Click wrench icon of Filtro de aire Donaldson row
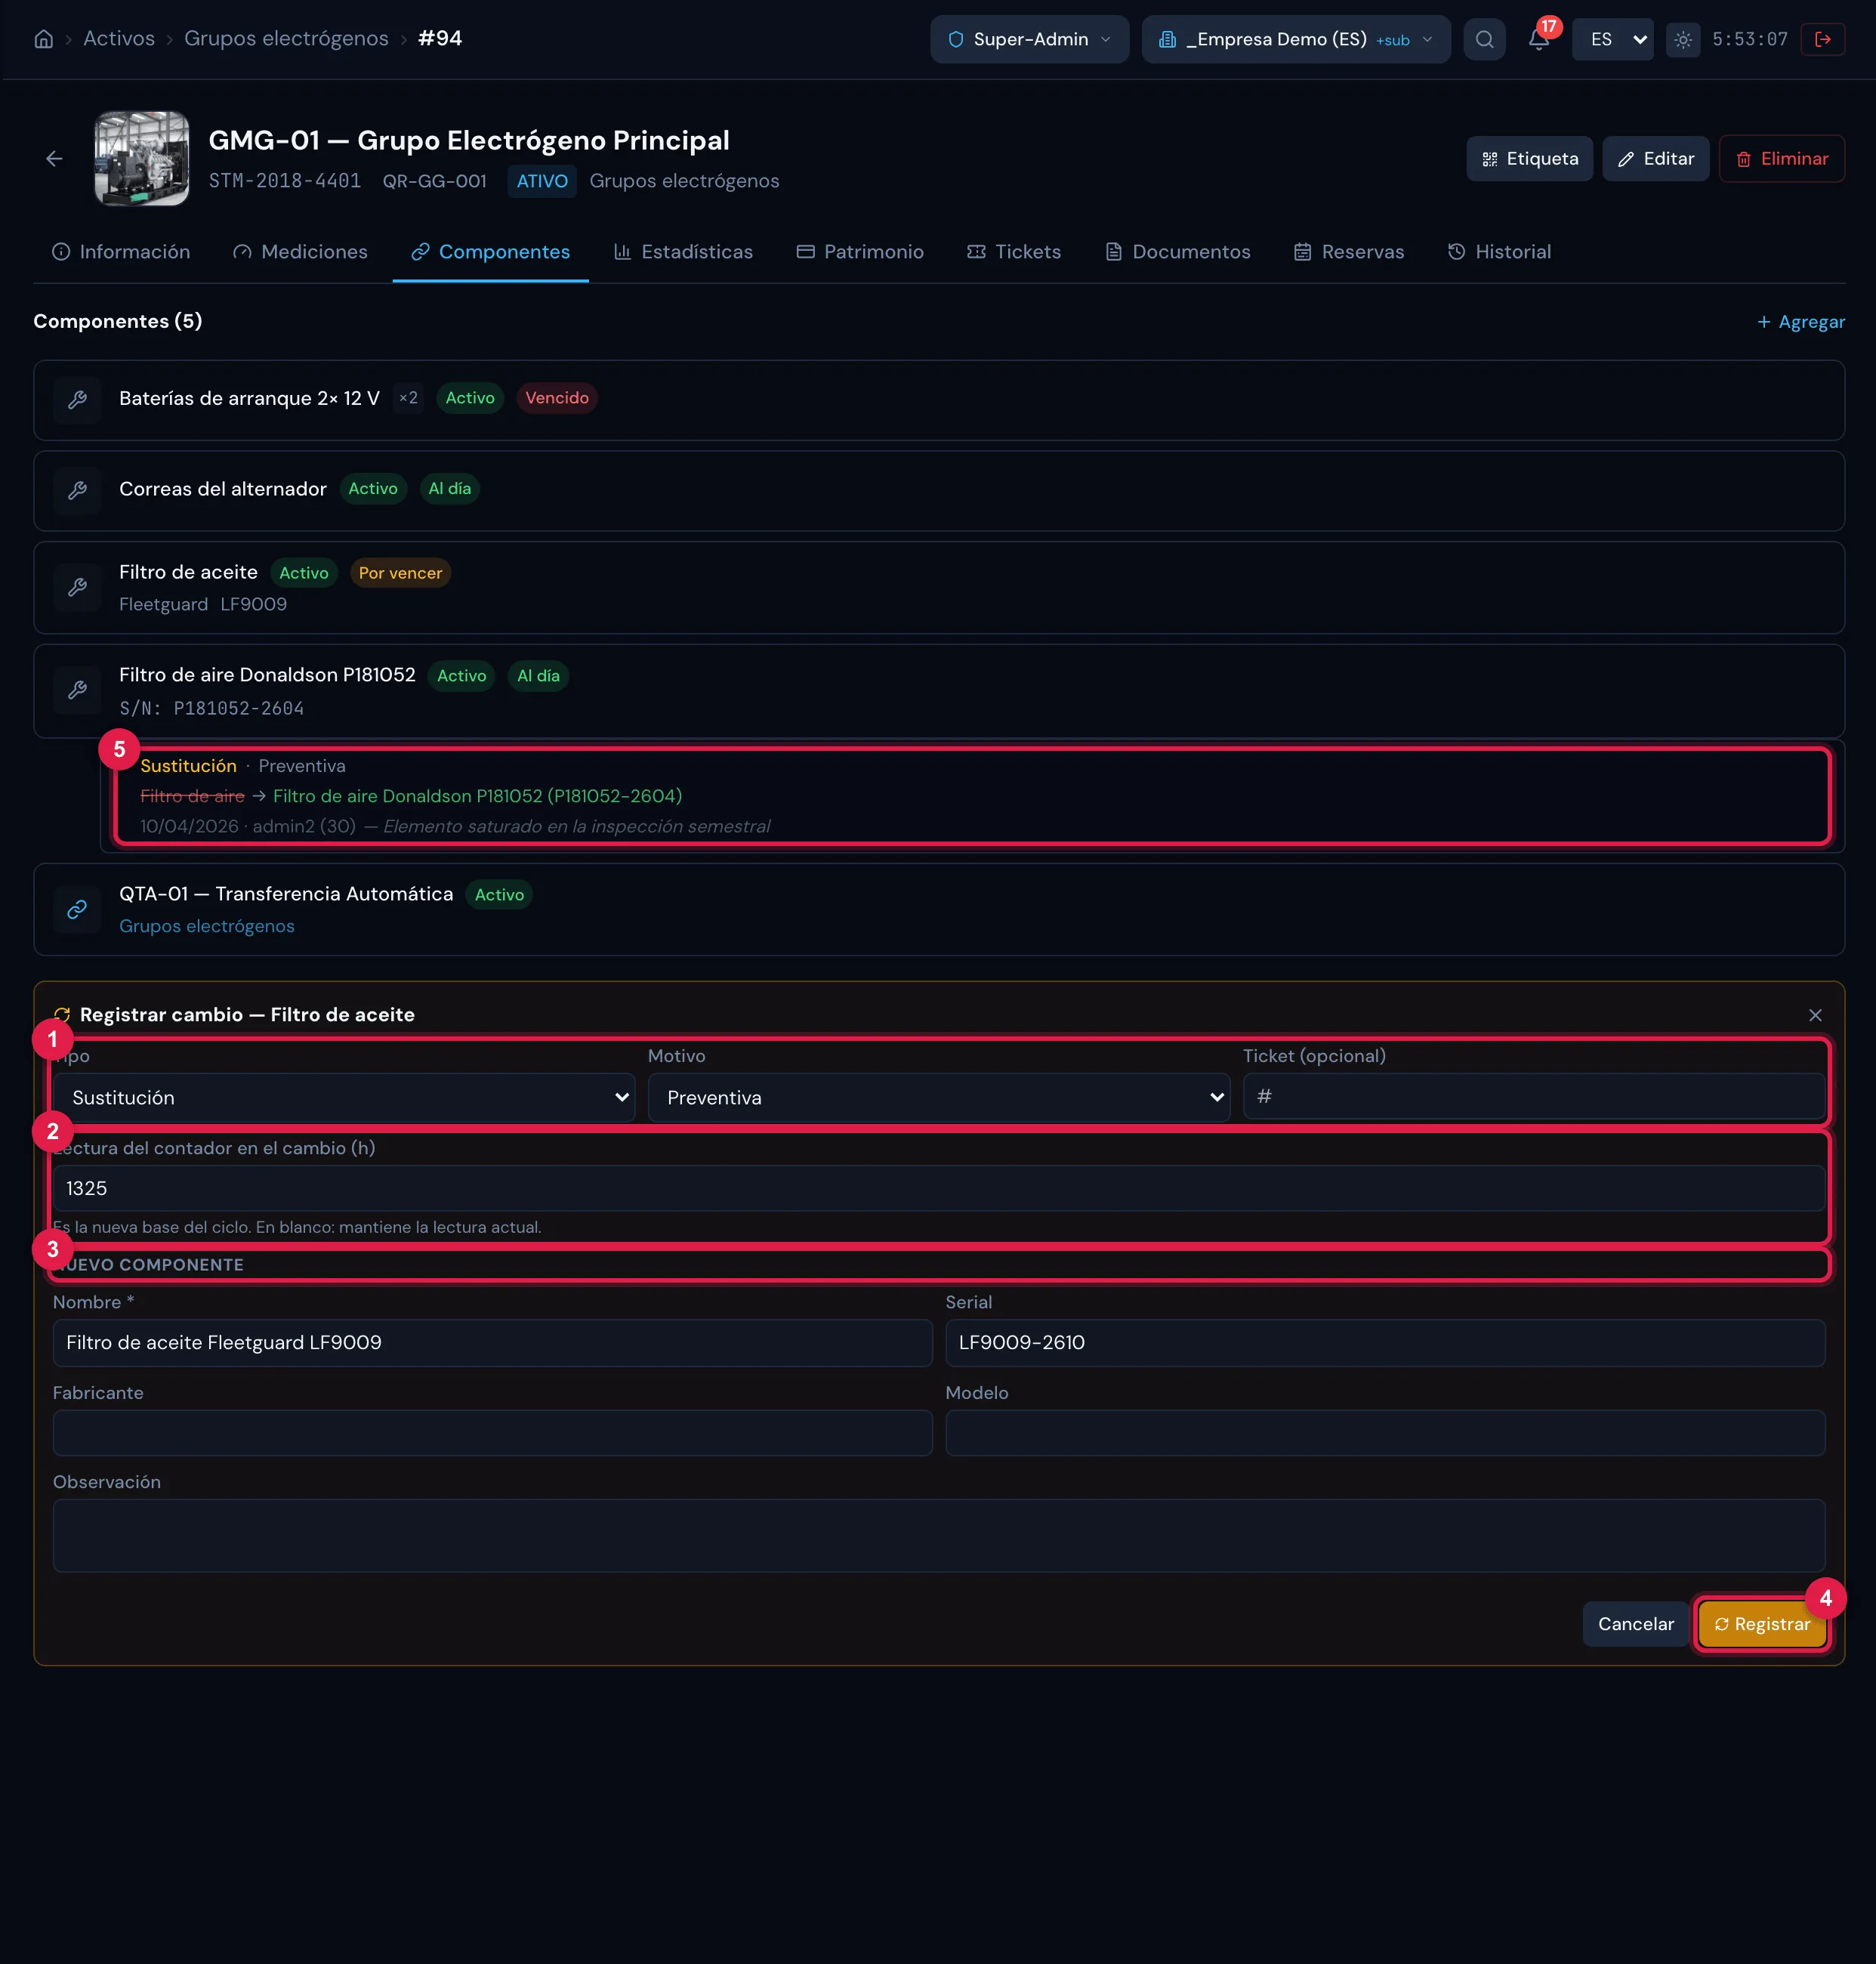1876x1964 pixels. point(77,690)
